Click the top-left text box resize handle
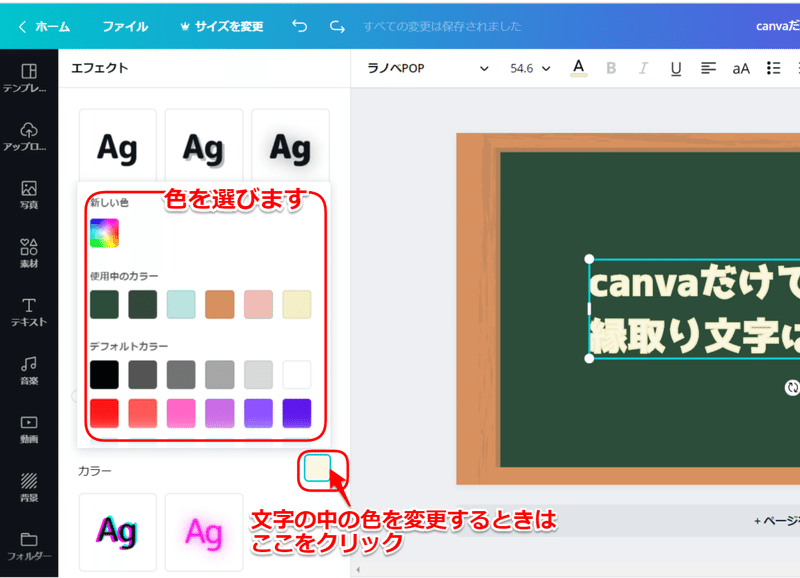The image size is (800, 578). [589, 259]
